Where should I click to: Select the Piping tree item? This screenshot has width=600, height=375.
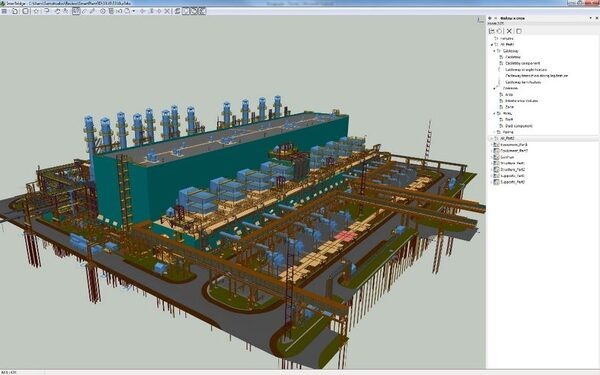point(508,132)
